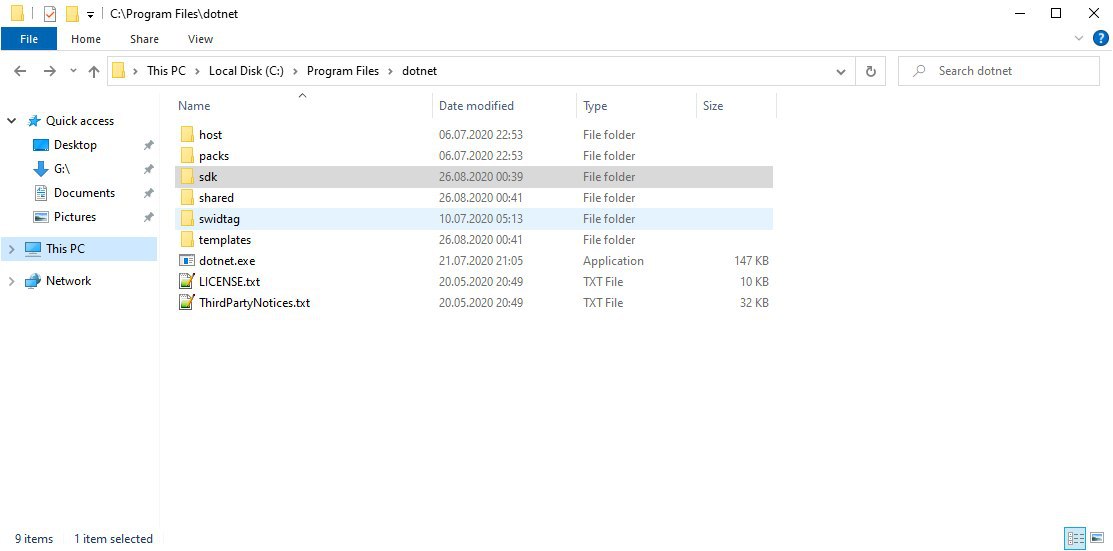Viewport: 1113px width, 551px height.
Task: Open the recent locations dropdown arrow
Action: 73,71
